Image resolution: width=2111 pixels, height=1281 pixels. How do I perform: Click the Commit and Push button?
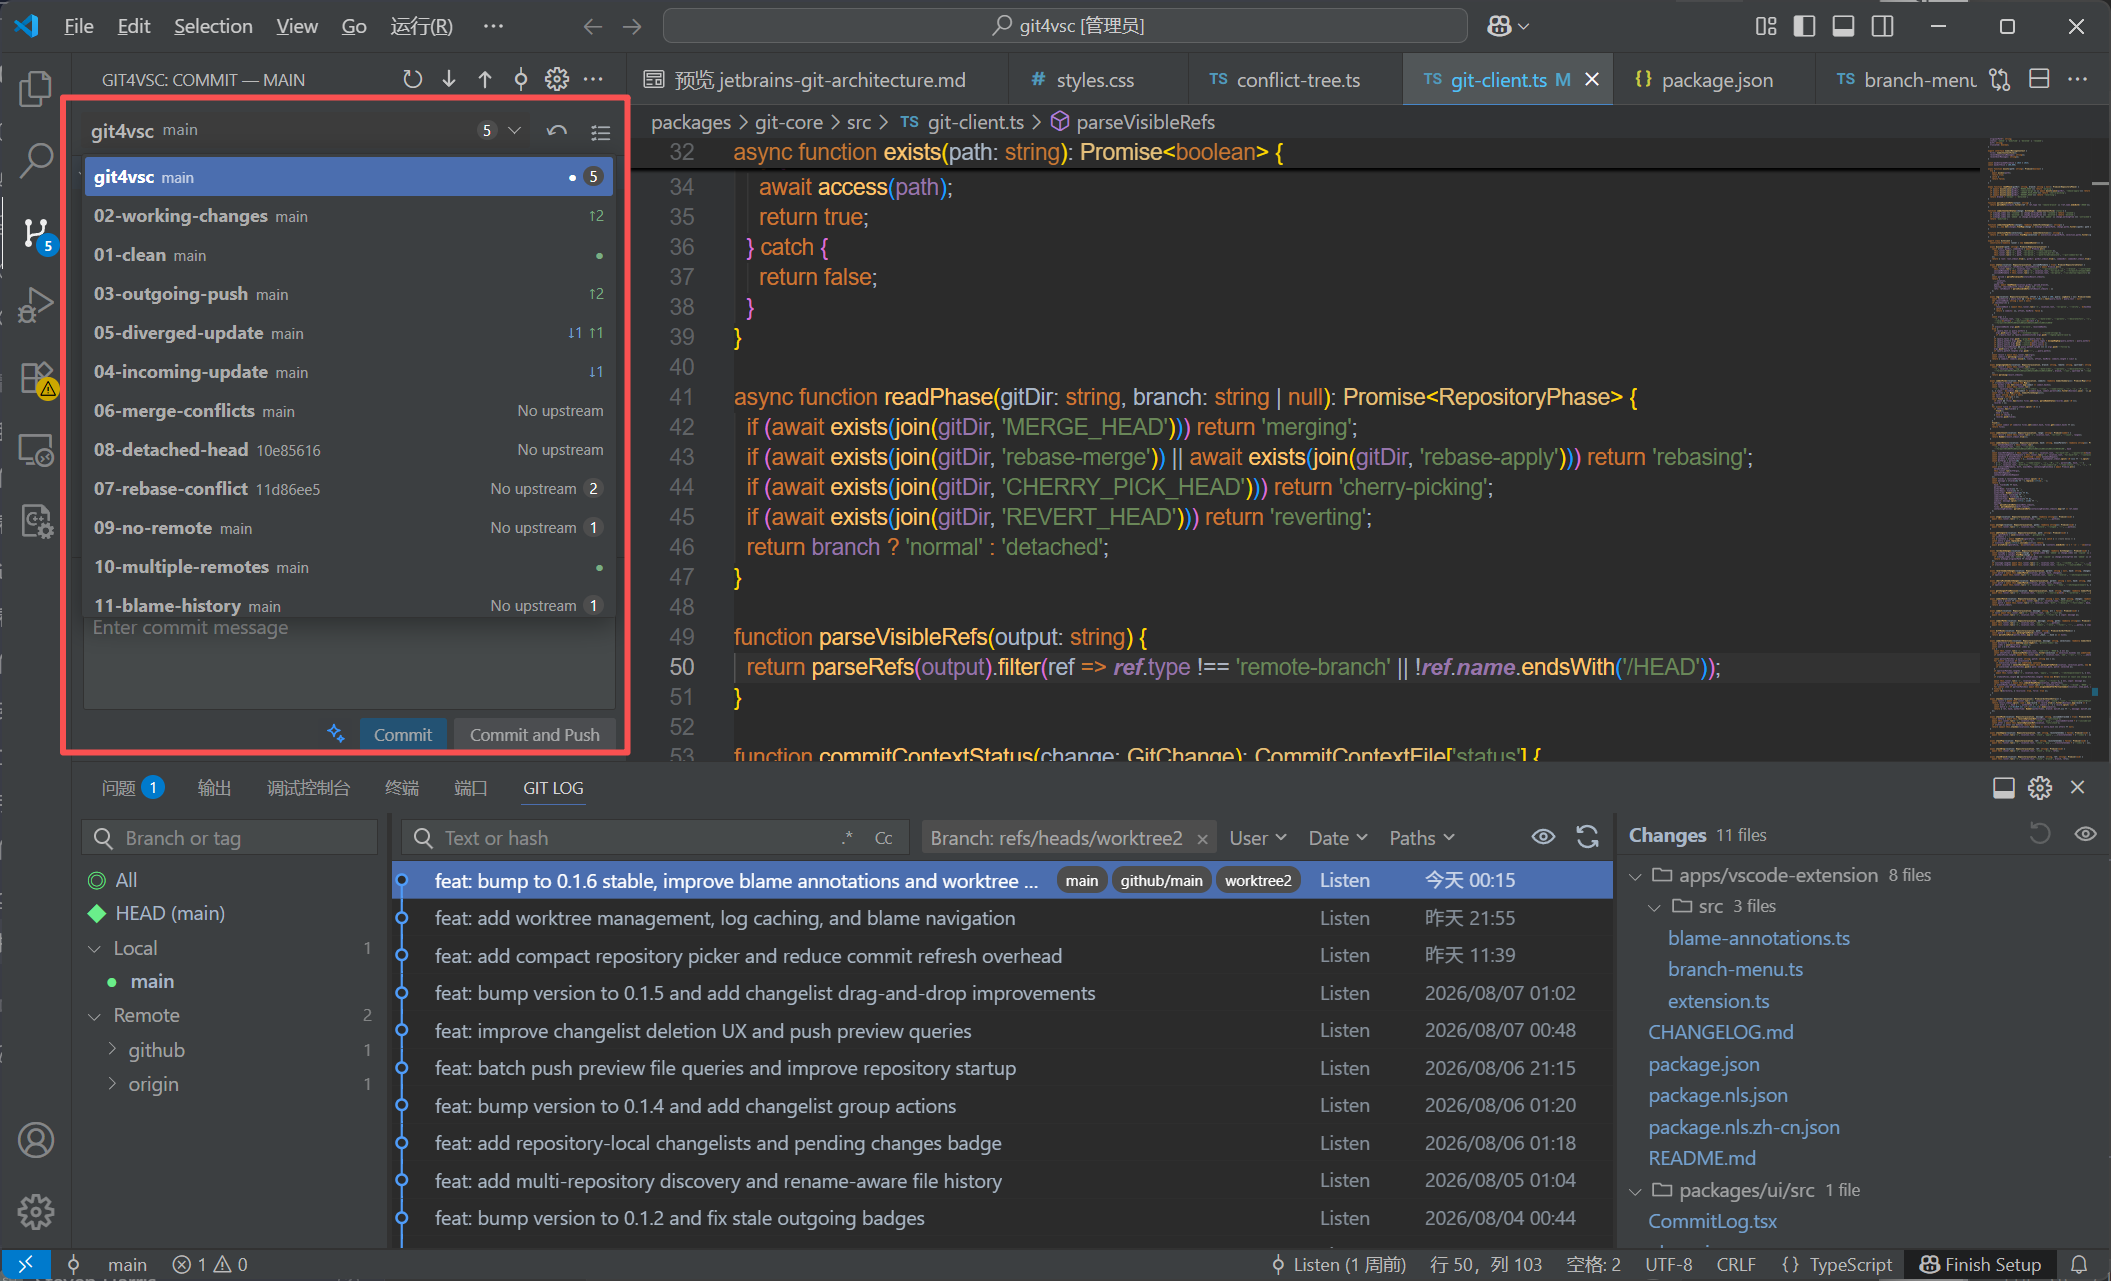pyautogui.click(x=535, y=734)
